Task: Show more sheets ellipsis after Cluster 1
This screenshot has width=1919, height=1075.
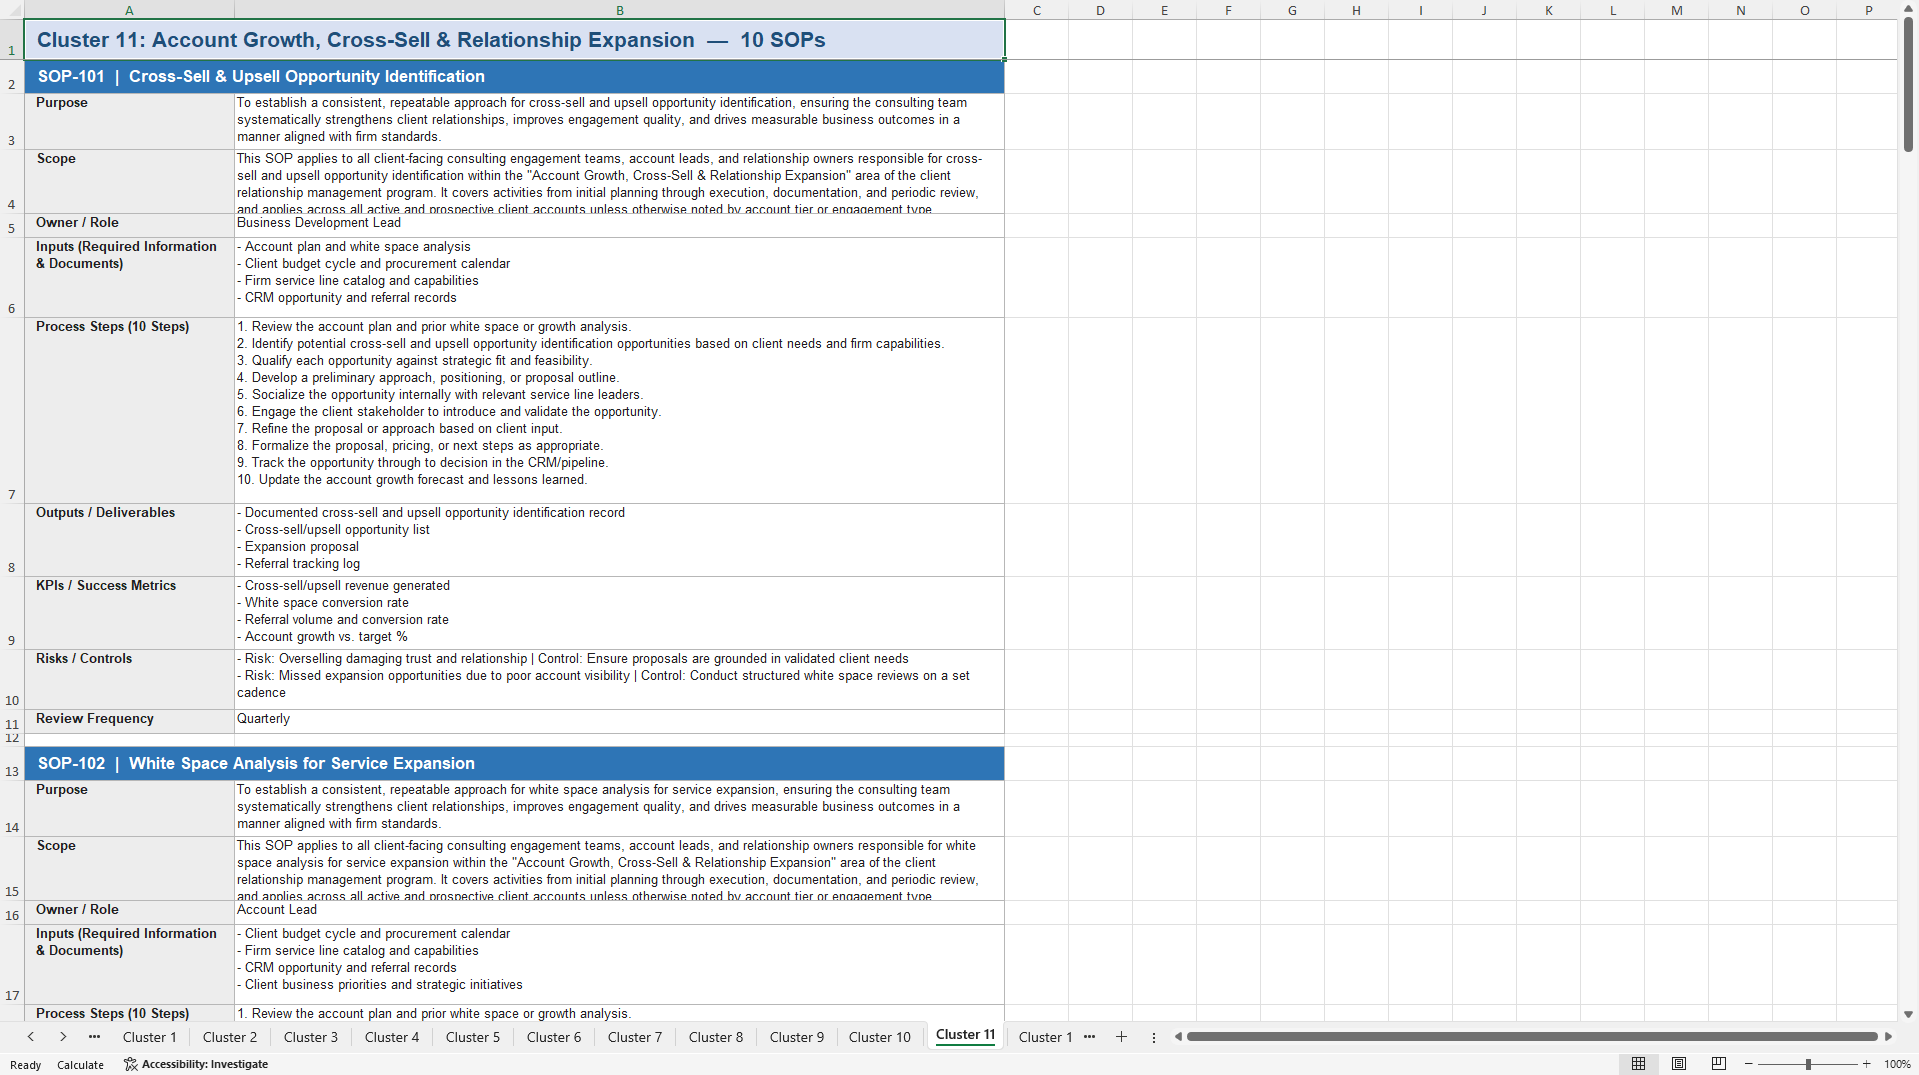Action: click(1089, 1037)
